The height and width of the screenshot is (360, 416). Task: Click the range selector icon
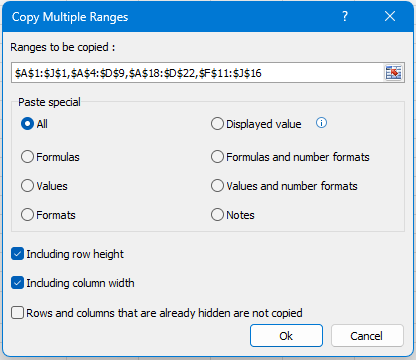pos(393,73)
